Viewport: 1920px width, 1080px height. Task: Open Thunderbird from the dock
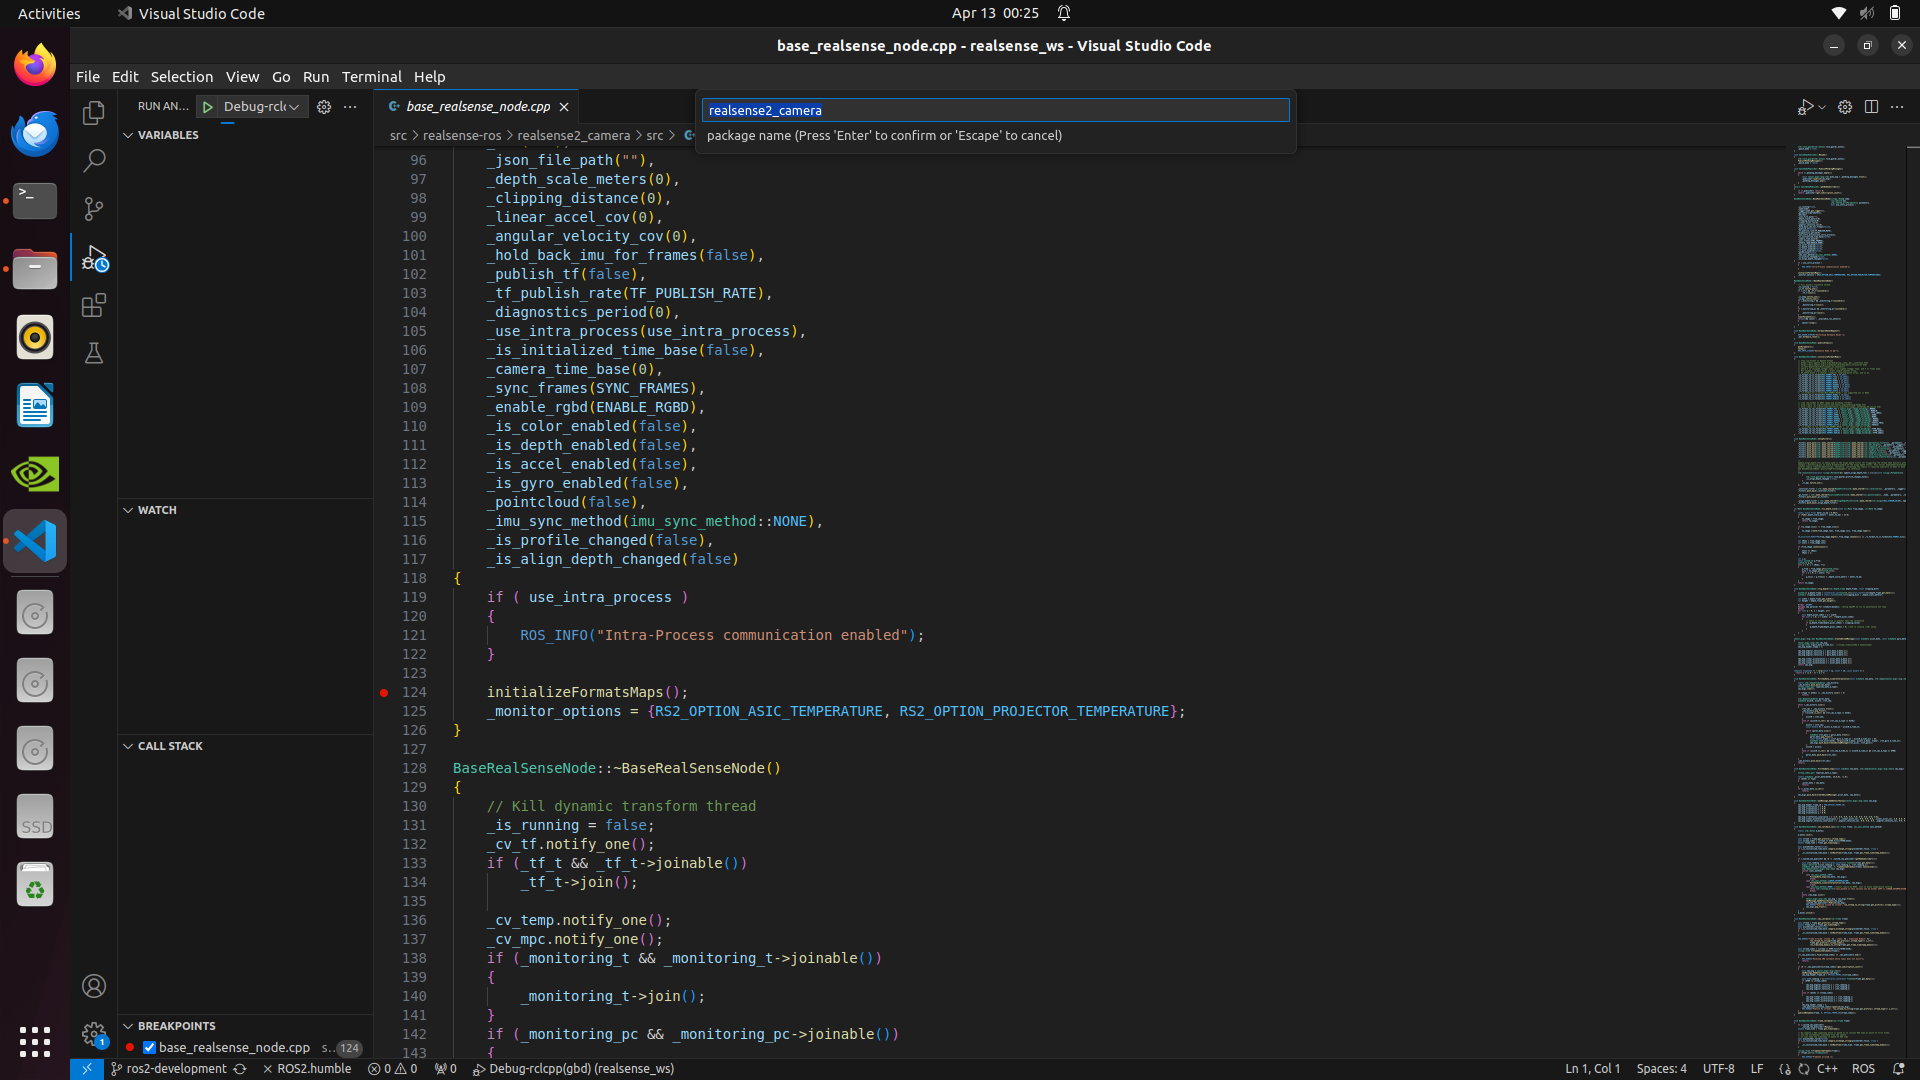click(35, 133)
